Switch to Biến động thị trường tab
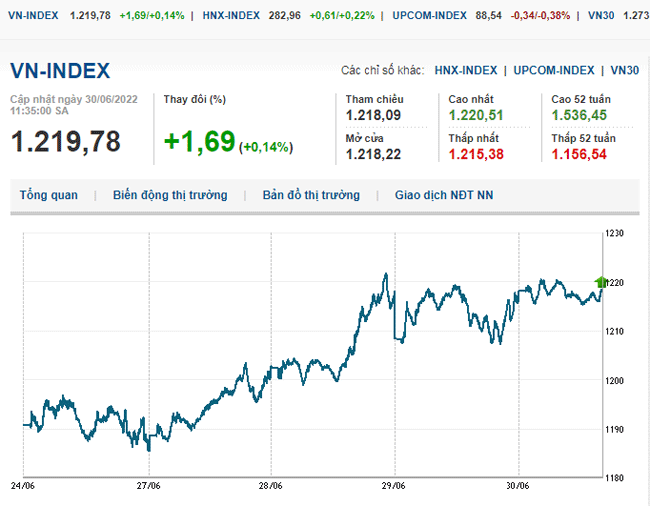Screen dimensions: 650x506 pos(170,195)
